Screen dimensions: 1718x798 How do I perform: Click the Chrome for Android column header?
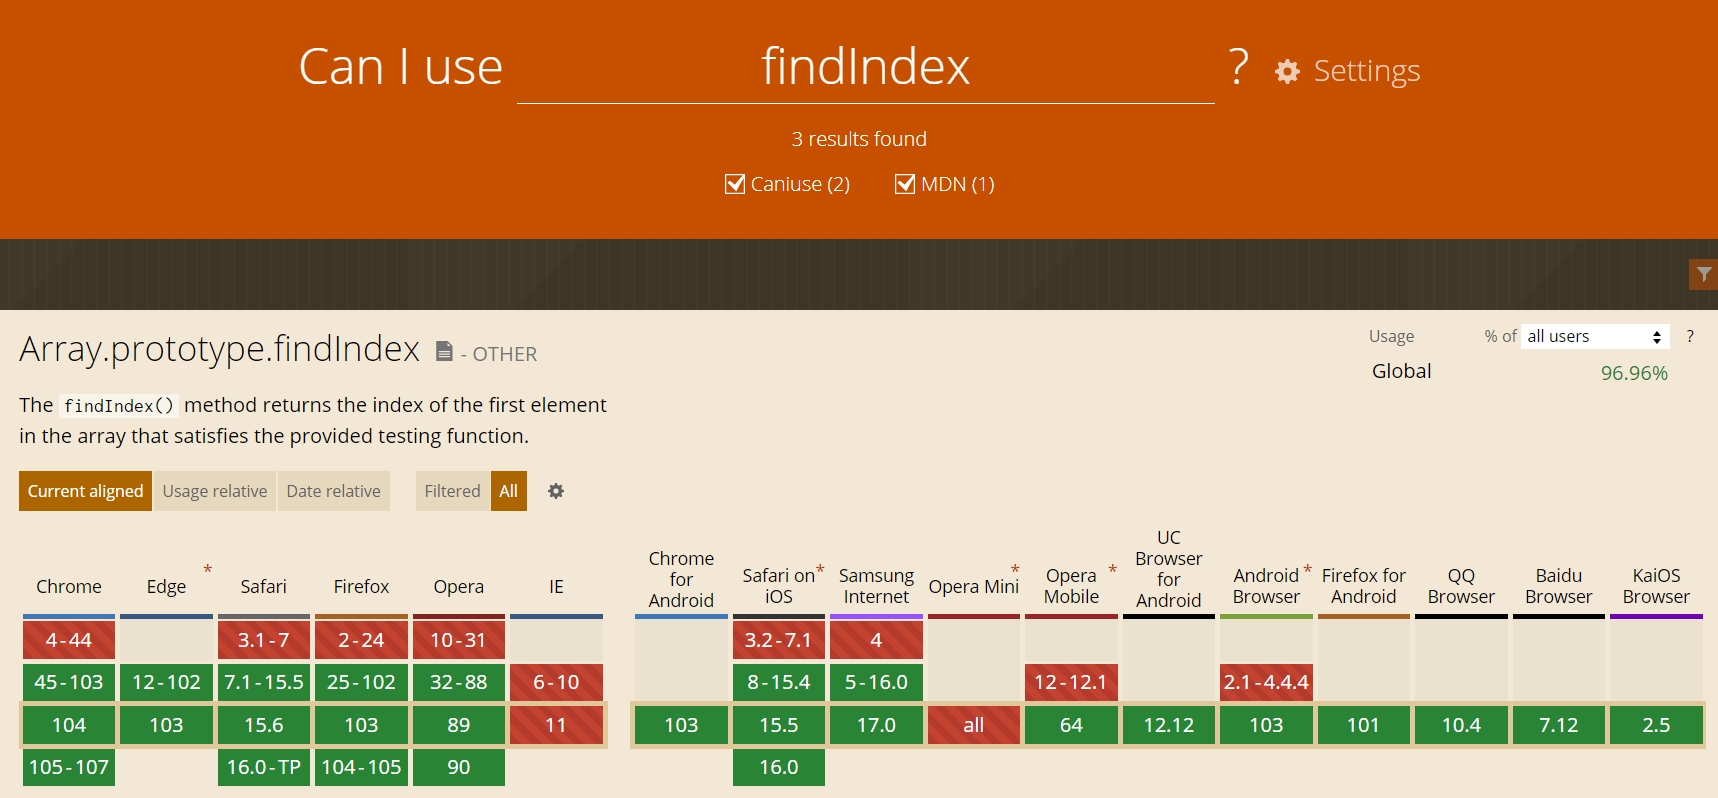(681, 579)
